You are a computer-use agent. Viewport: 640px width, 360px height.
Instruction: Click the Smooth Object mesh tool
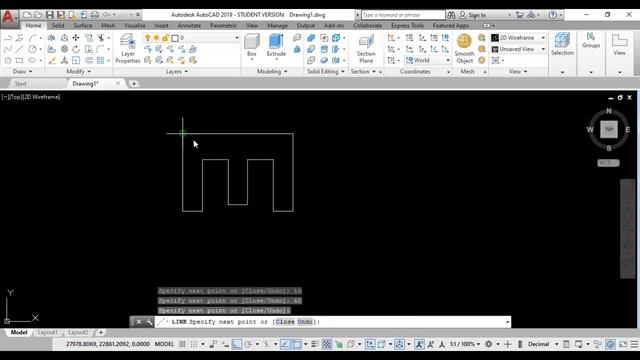pos(464,49)
